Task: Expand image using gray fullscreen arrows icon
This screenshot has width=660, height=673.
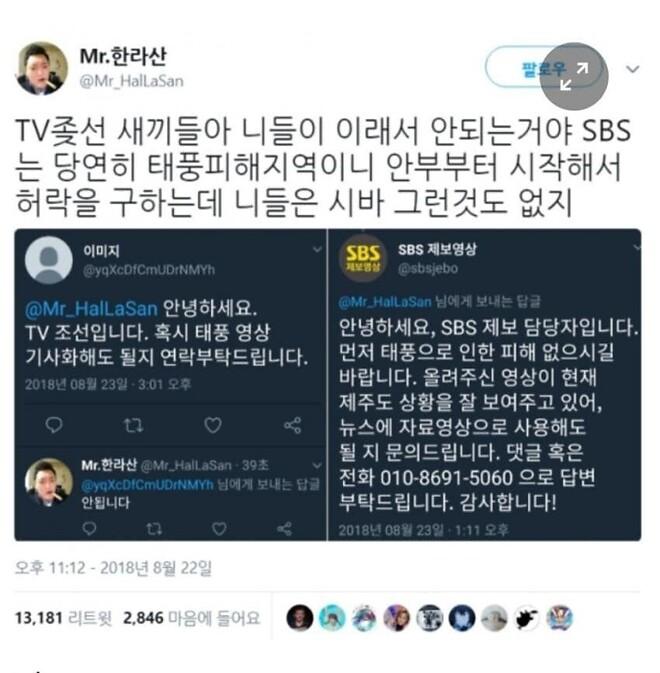Action: 574,76
